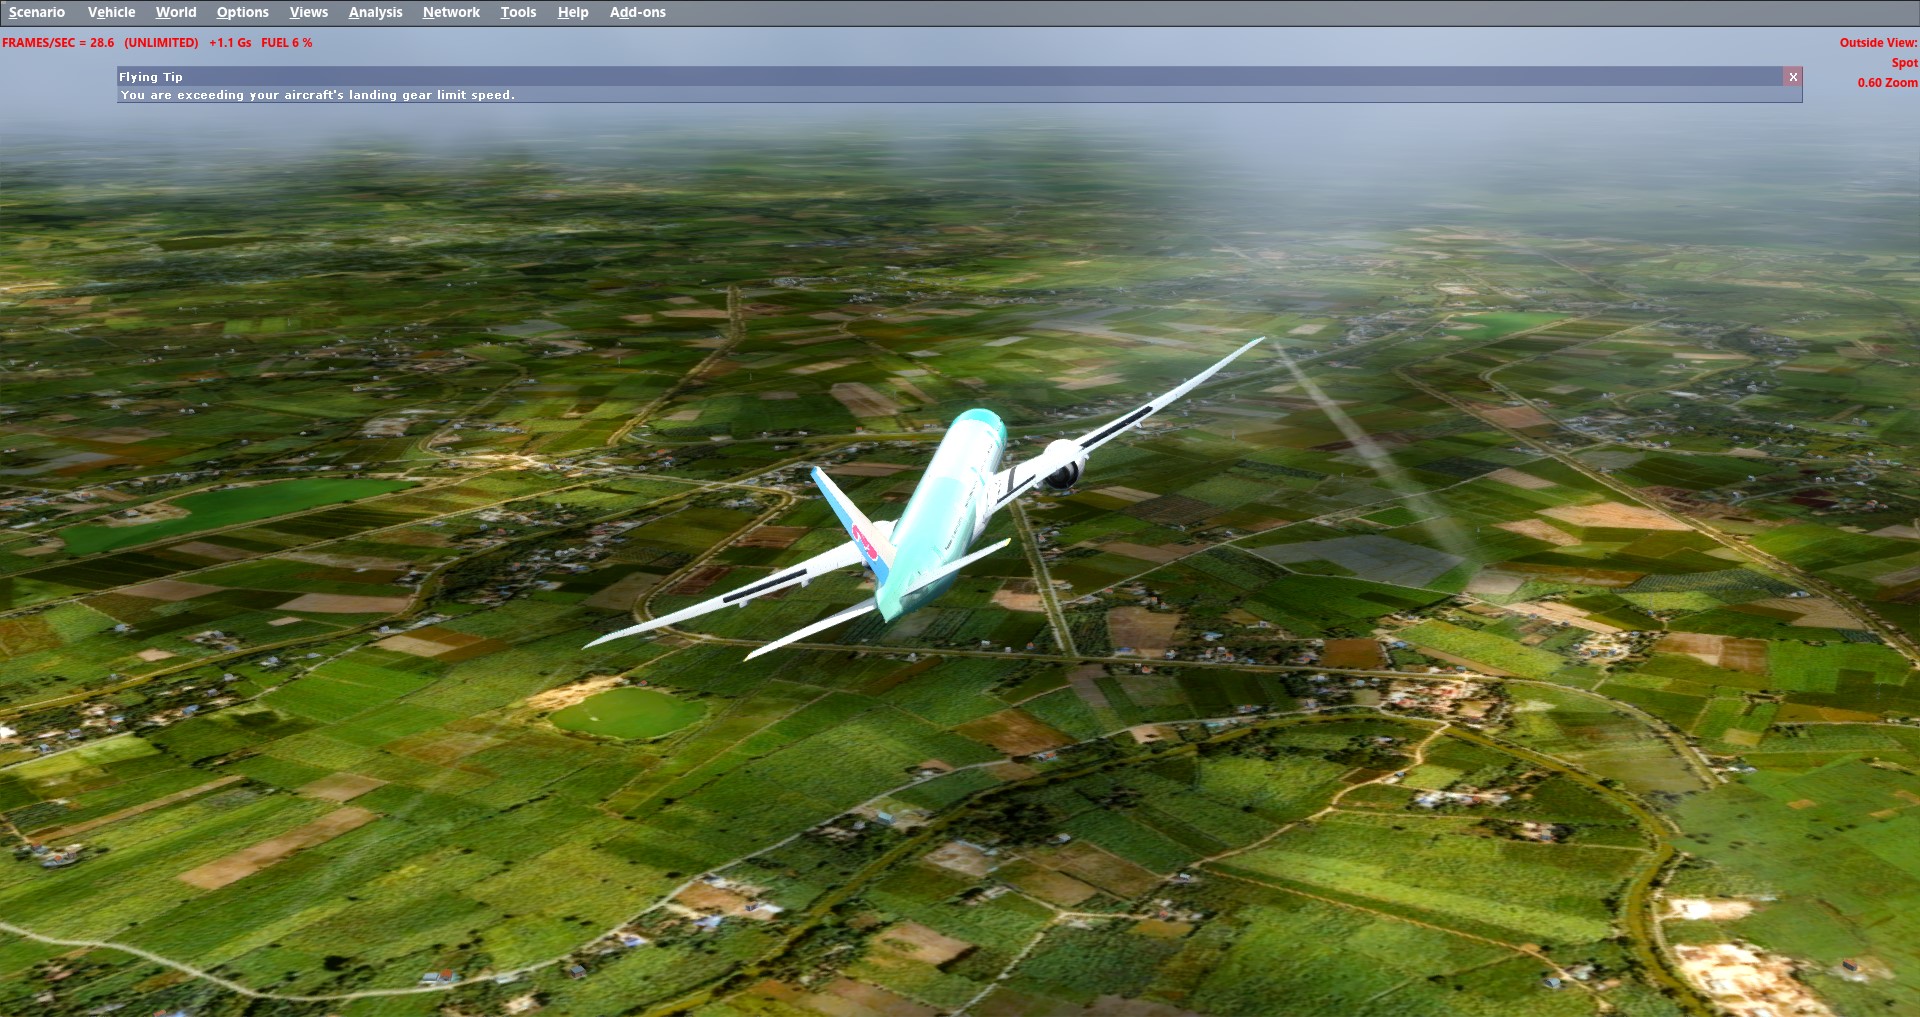Click the +1.1 Gs readout
The width and height of the screenshot is (1920, 1017).
230,43
